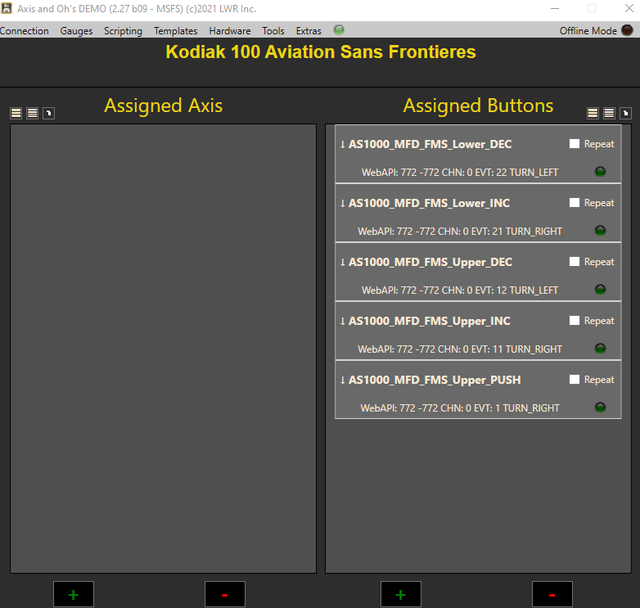Image resolution: width=640 pixels, height=608 pixels.
Task: Click the Axis and Oh's app icon in title bar
Action: [7, 8]
